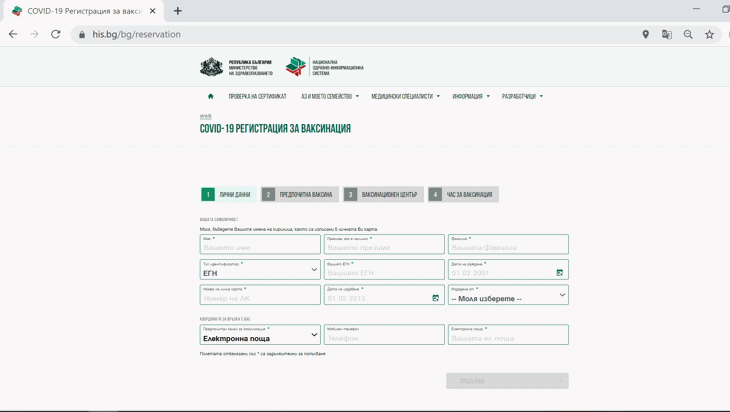Click the translate page icon
This screenshot has height=412, width=730.
pyautogui.click(x=667, y=34)
